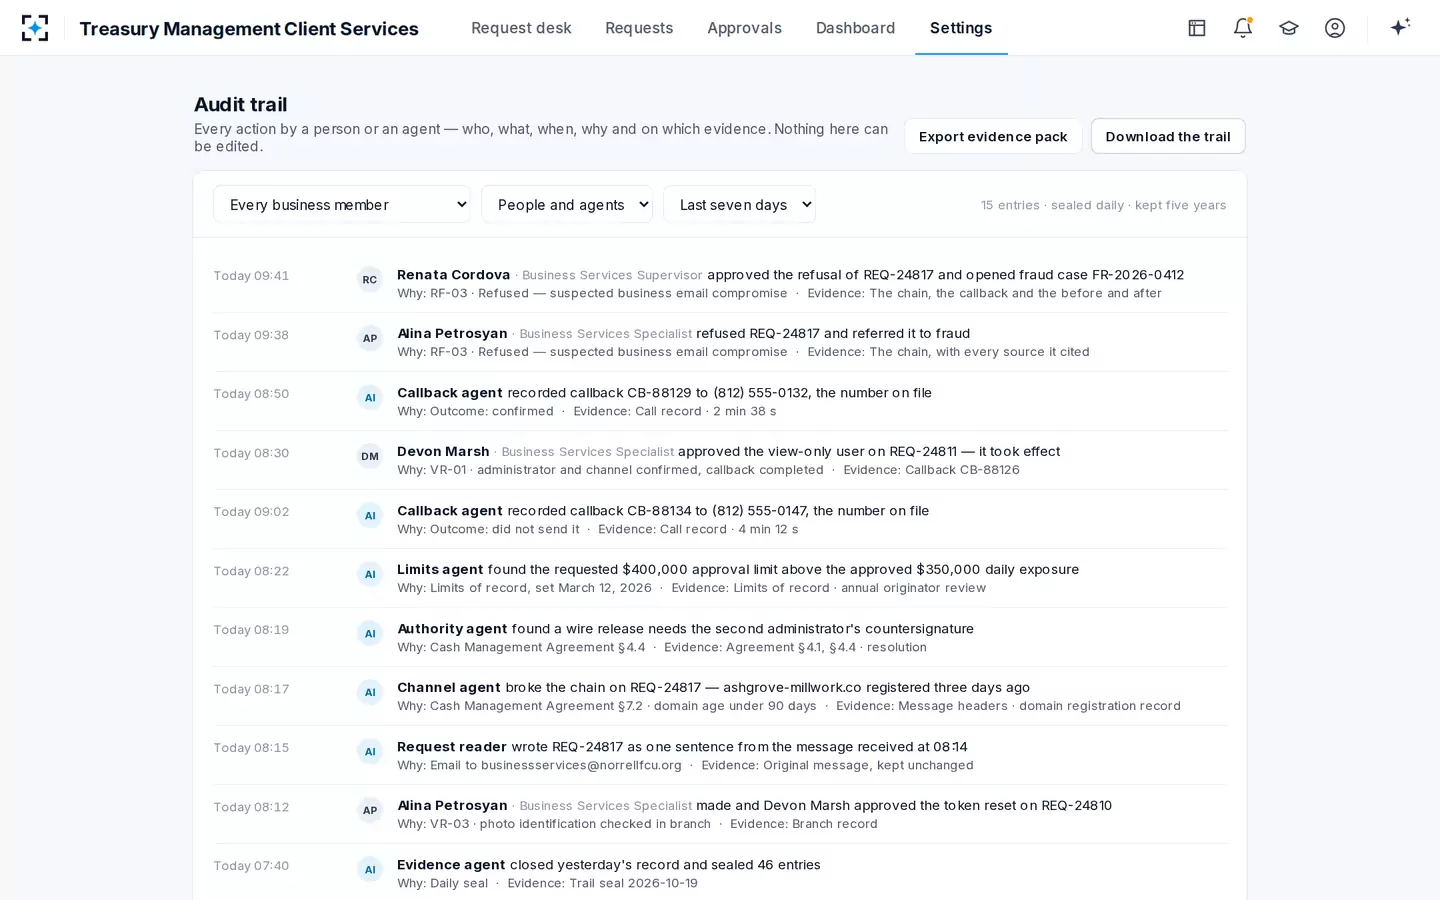Click the Devon Marsh name
Image resolution: width=1440 pixels, height=900 pixels.
click(x=443, y=452)
